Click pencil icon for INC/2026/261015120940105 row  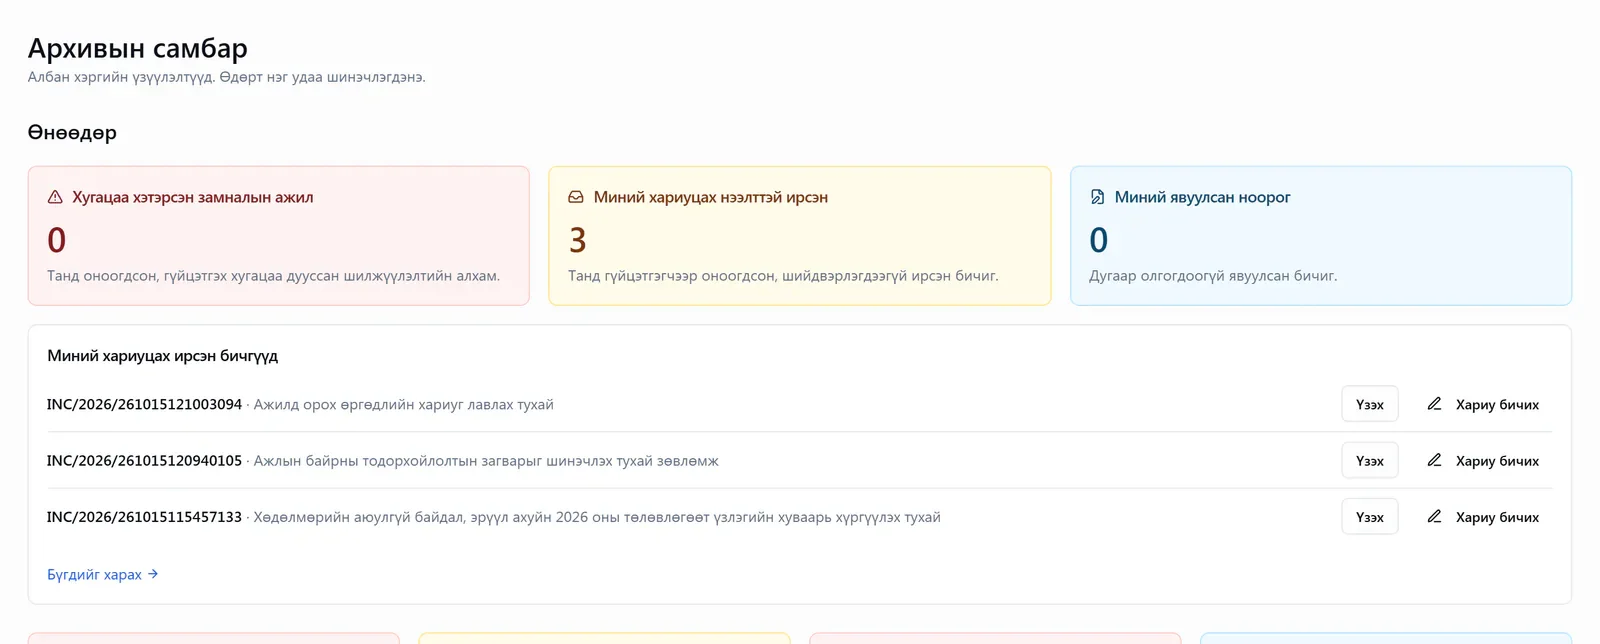pyautogui.click(x=1434, y=460)
